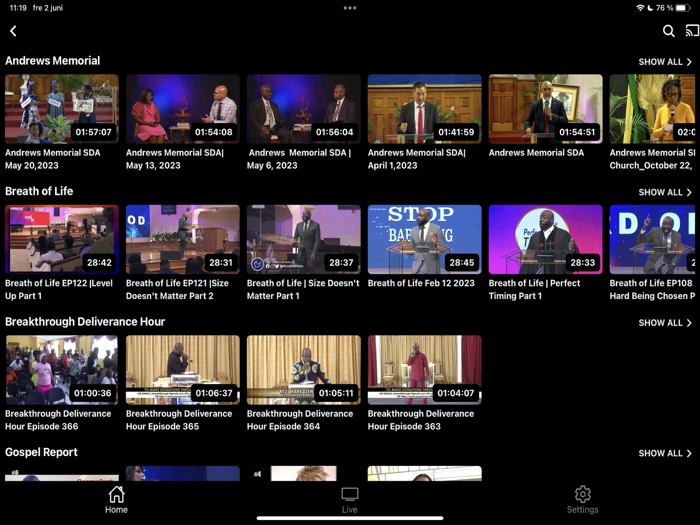Play Breath of Life EP121 thumbnail
This screenshot has height=525, width=700.
point(183,239)
